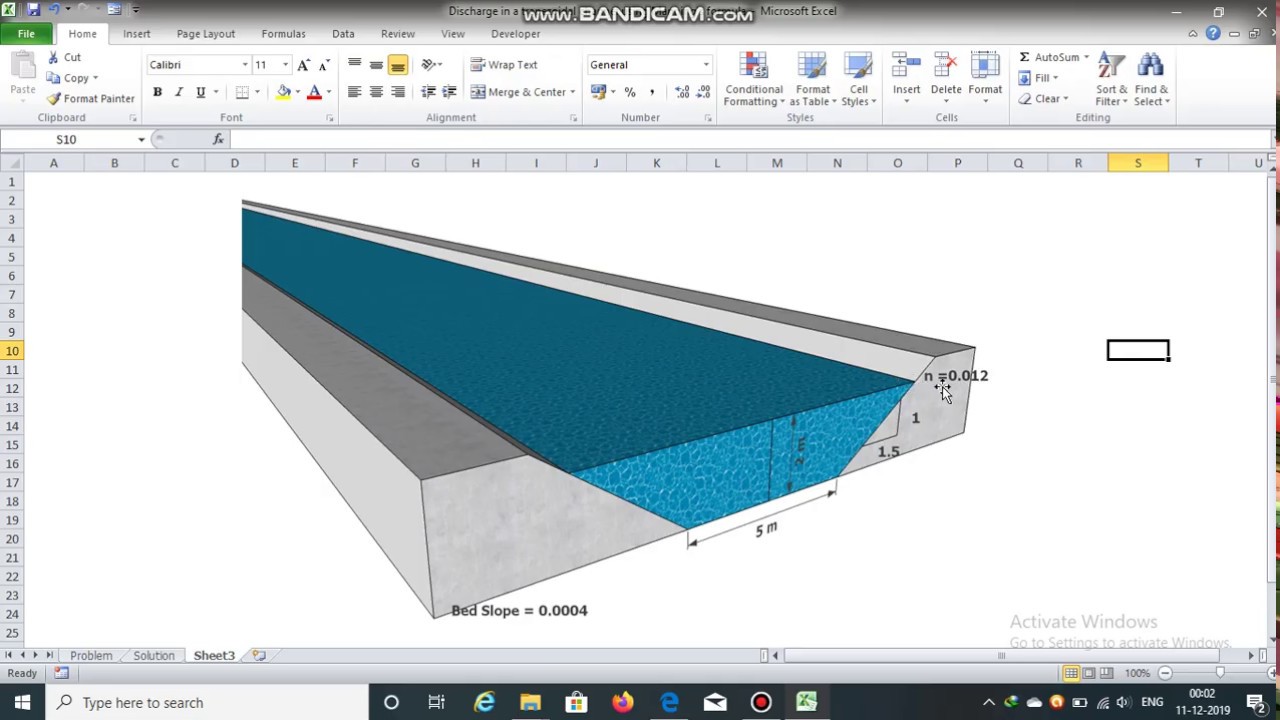Toggle Underline formatting
The height and width of the screenshot is (720, 1280).
point(201,92)
